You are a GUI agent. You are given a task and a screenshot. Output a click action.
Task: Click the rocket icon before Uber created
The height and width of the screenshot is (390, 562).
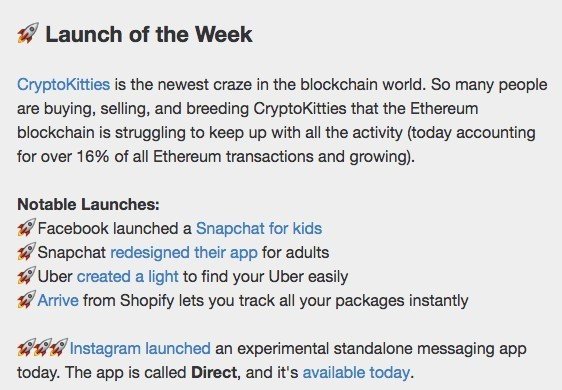(x=27, y=275)
